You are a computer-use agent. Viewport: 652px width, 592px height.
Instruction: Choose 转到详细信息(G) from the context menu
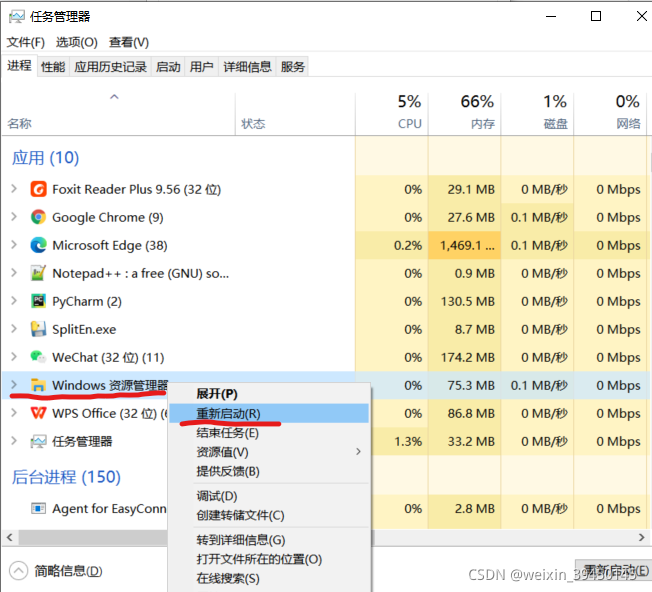pyautogui.click(x=269, y=540)
